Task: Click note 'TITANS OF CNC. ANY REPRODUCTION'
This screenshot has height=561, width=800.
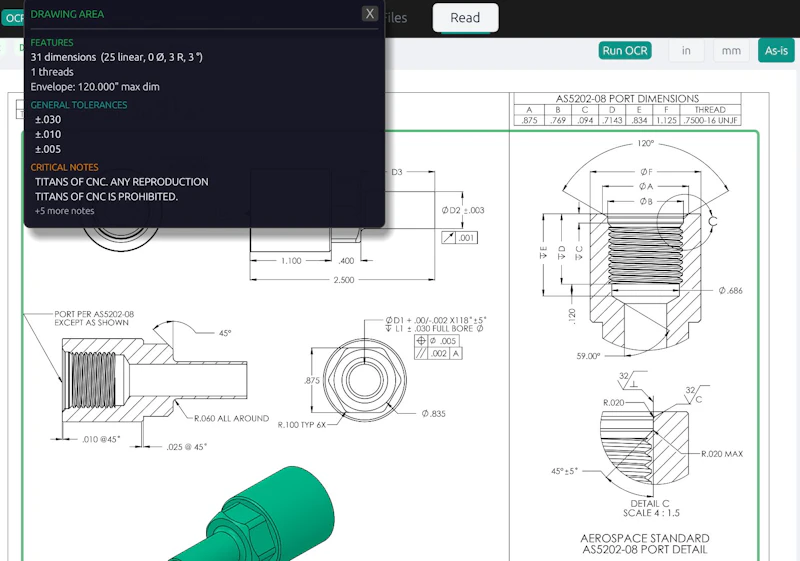Action: click(121, 182)
